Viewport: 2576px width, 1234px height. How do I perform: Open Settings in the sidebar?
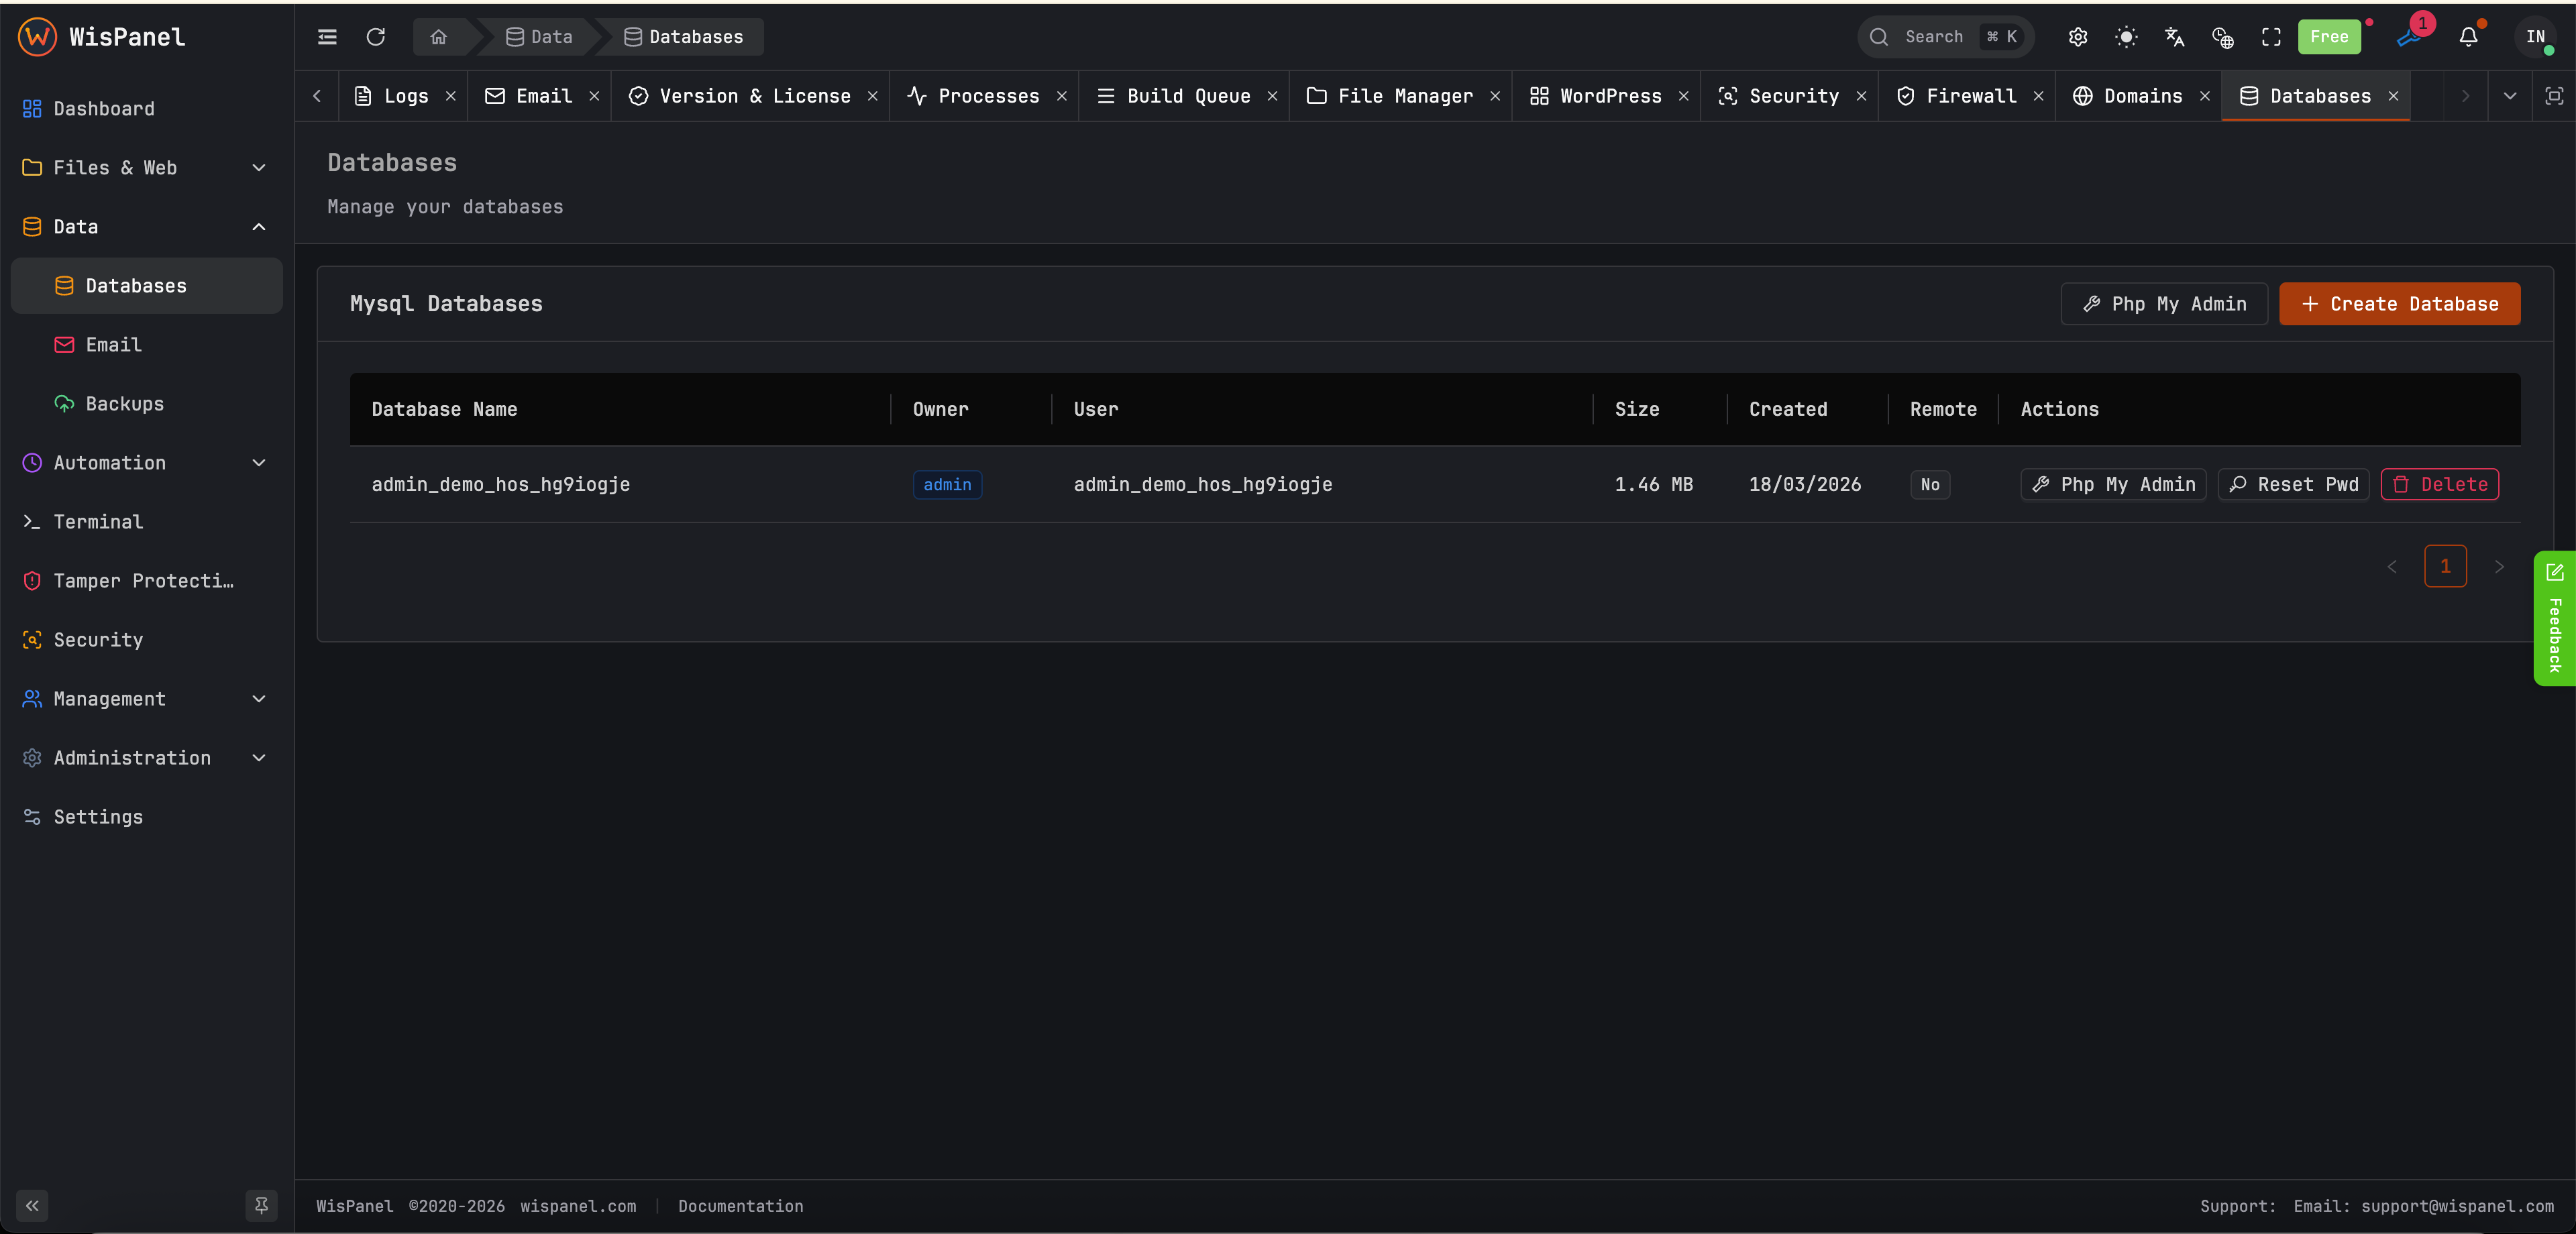[147, 817]
